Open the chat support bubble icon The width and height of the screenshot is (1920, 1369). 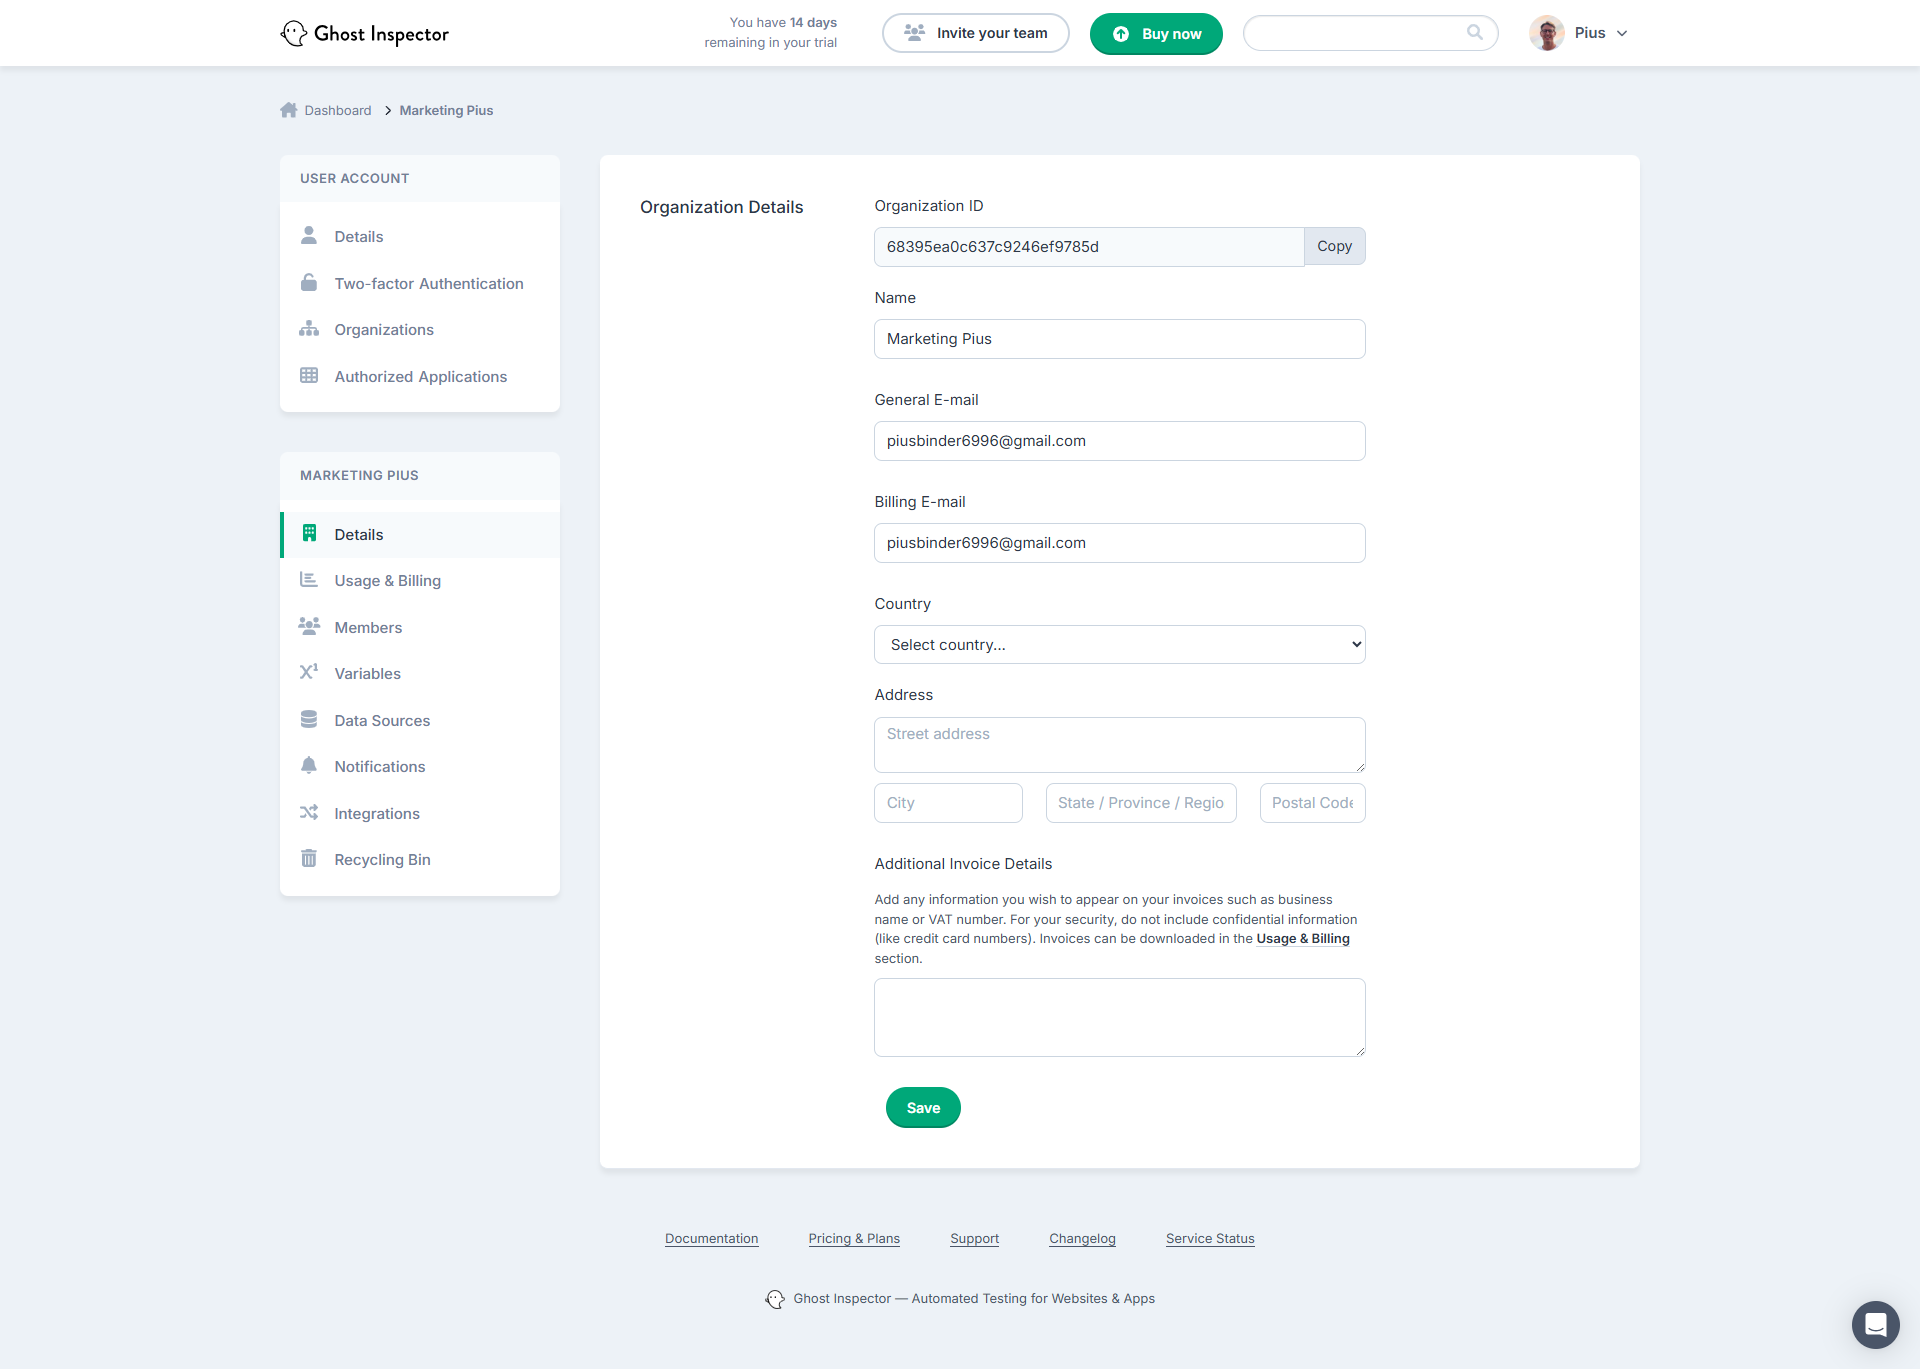(1875, 1324)
